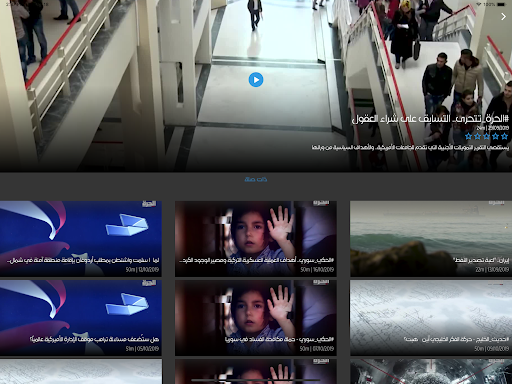Click the middle rating star
The width and height of the screenshot is (512, 384).
pos(486,136)
